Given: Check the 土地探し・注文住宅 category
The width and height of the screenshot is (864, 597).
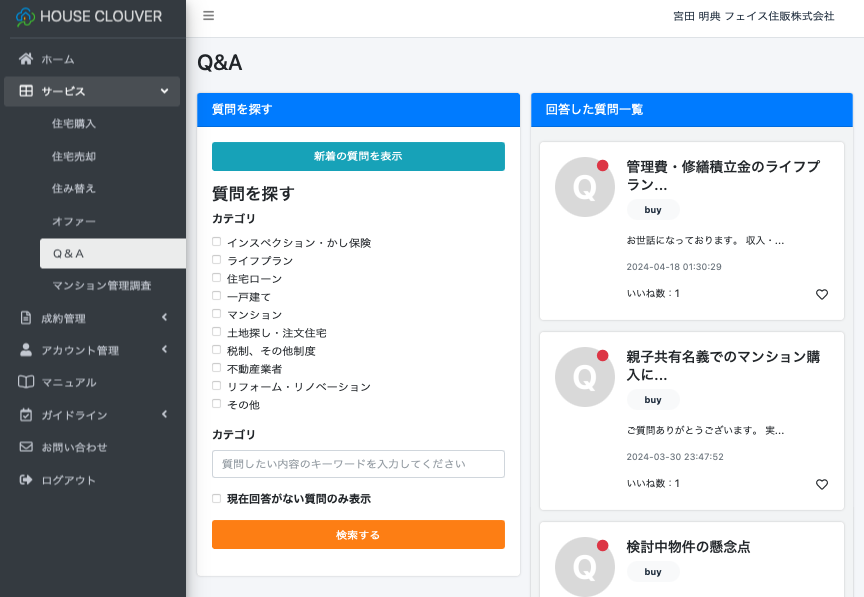Looking at the screenshot, I should pos(217,332).
